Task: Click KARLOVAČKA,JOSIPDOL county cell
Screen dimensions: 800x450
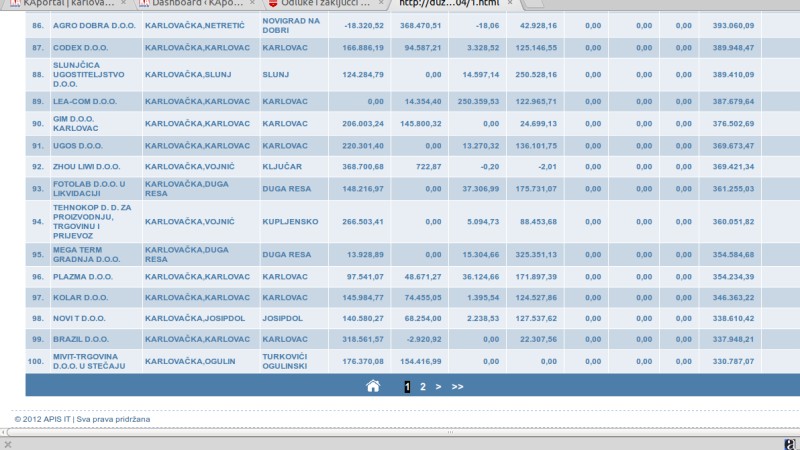Action: tap(195, 318)
